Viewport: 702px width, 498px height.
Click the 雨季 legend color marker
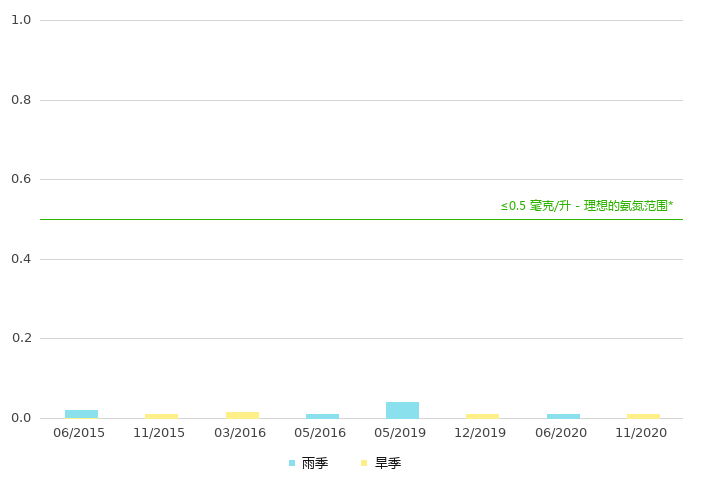pos(292,463)
